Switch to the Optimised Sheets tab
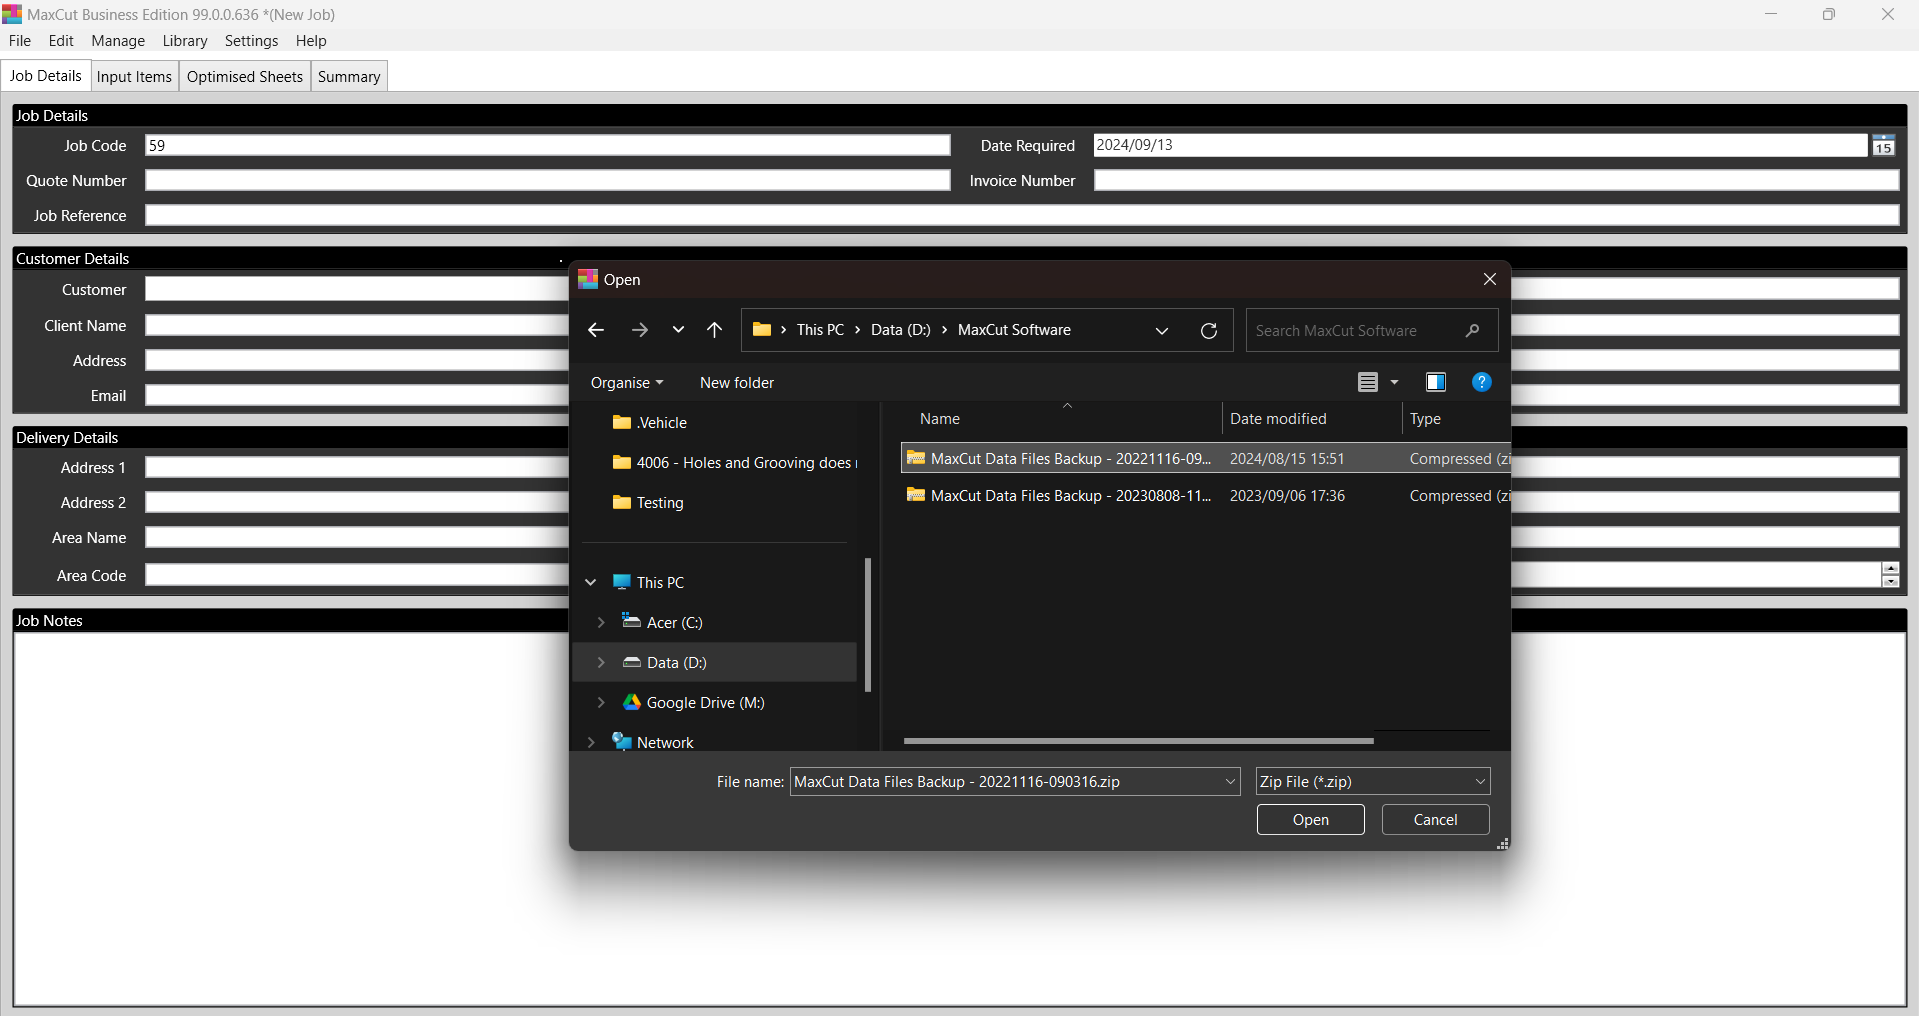This screenshot has height=1016, width=1919. [244, 77]
